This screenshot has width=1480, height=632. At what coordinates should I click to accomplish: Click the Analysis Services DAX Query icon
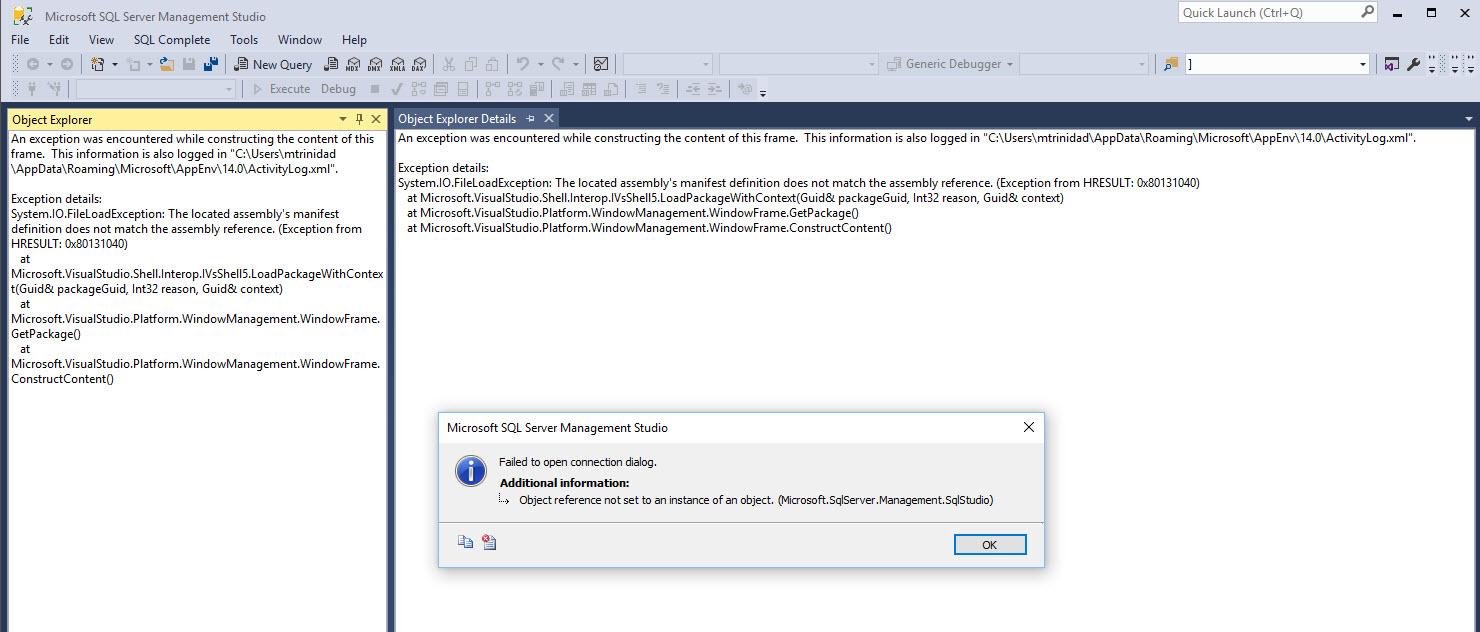point(418,64)
